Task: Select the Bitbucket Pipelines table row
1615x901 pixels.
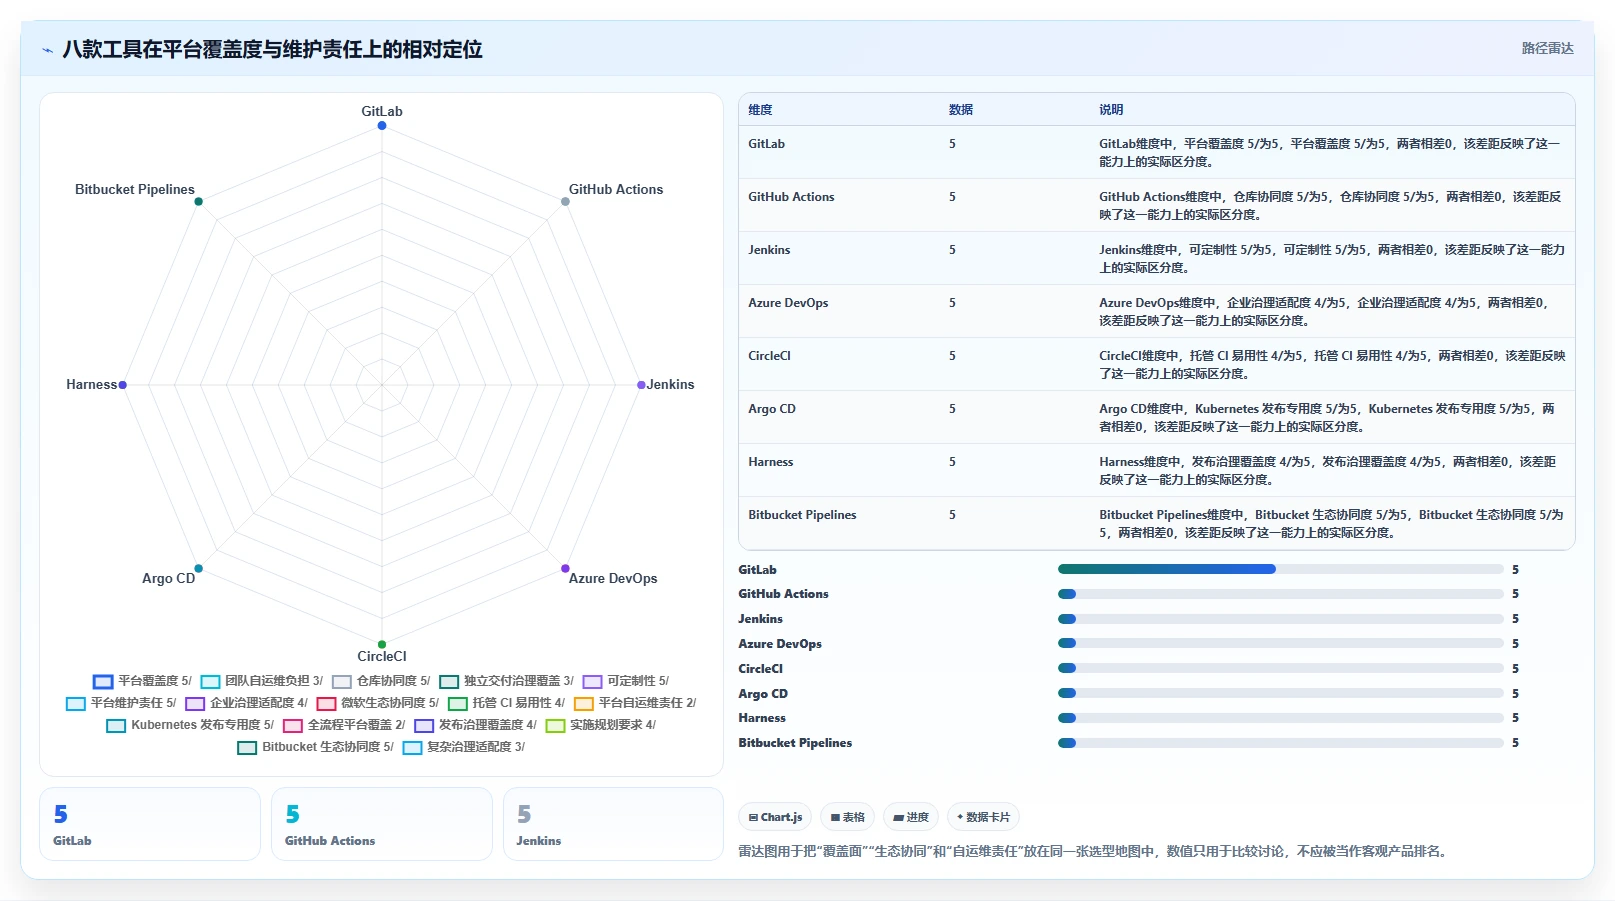Action: pos(1156,523)
